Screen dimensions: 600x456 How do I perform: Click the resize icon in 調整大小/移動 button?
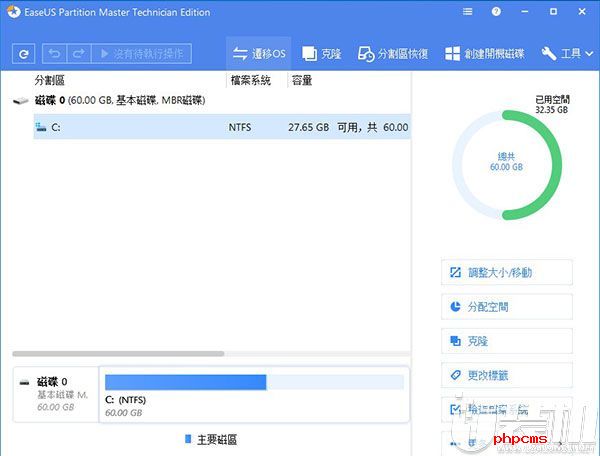(455, 272)
